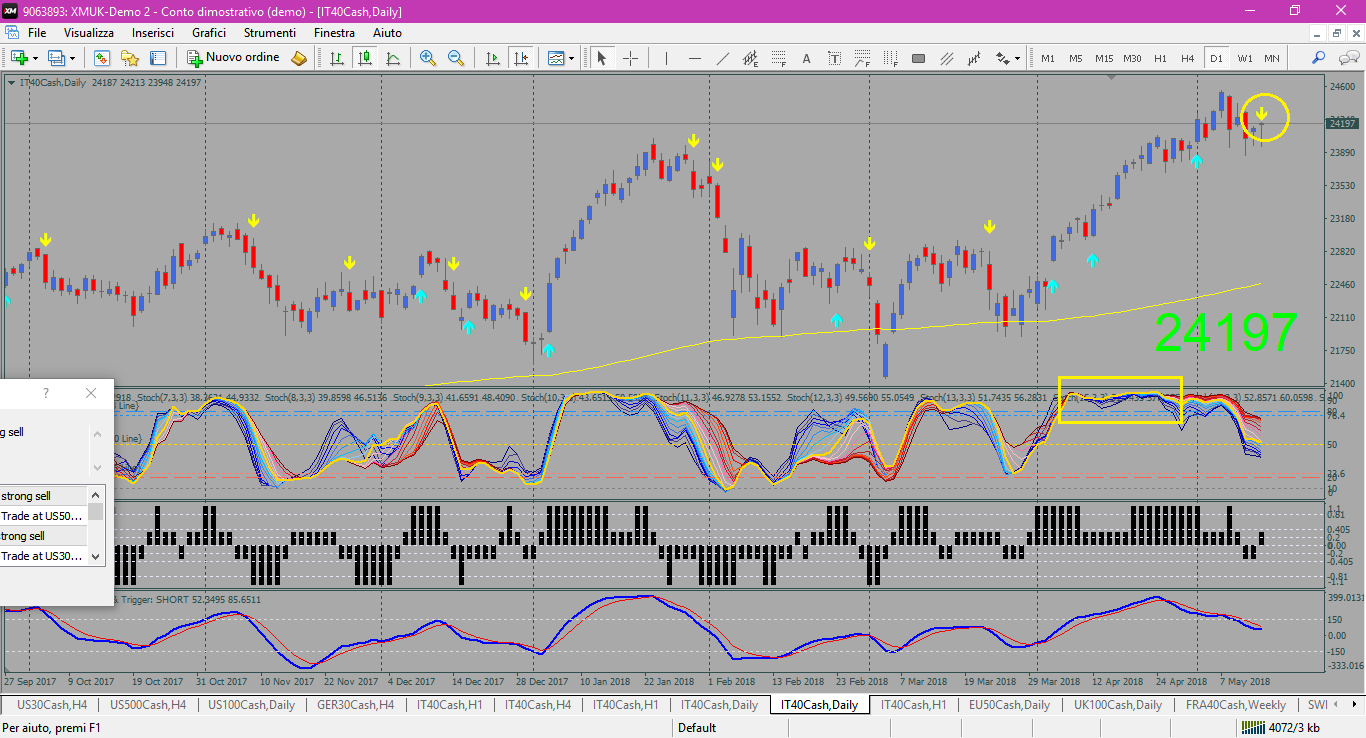Switch chart to line chart

click(x=393, y=58)
